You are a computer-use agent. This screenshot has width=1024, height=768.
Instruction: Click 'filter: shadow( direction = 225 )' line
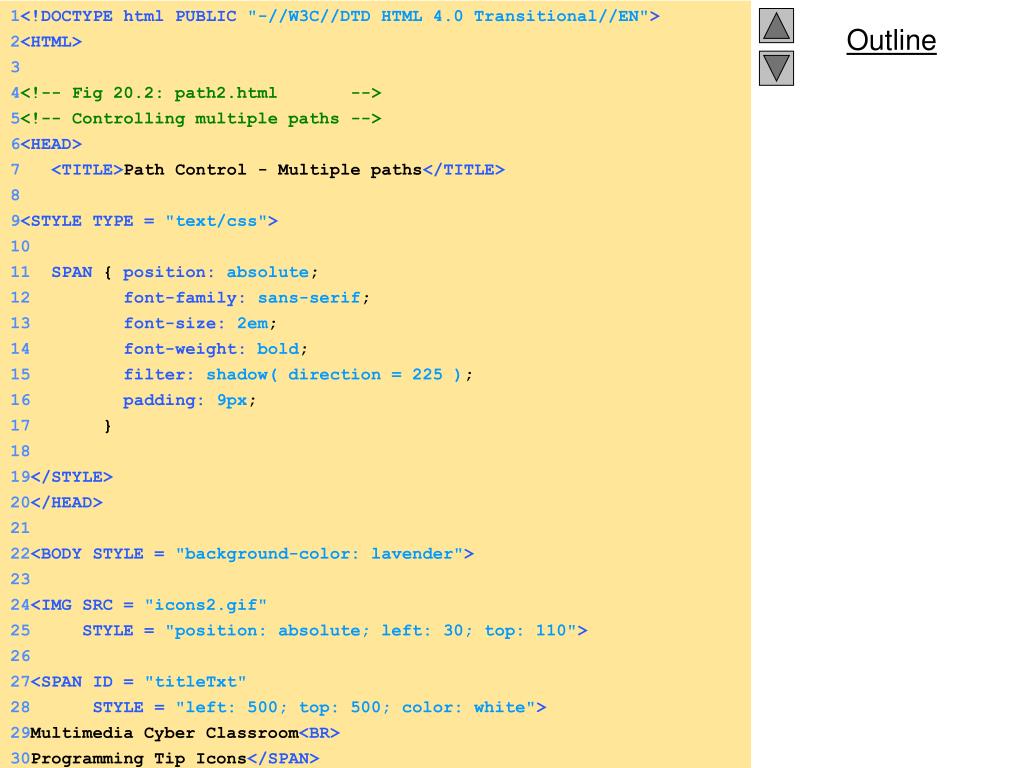298,375
